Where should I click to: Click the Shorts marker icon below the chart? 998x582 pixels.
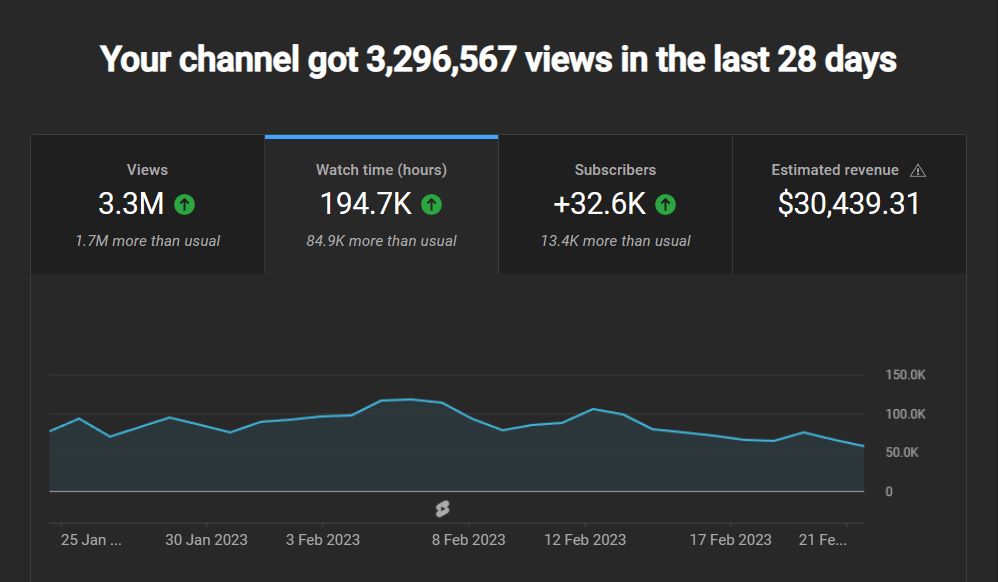point(442,509)
